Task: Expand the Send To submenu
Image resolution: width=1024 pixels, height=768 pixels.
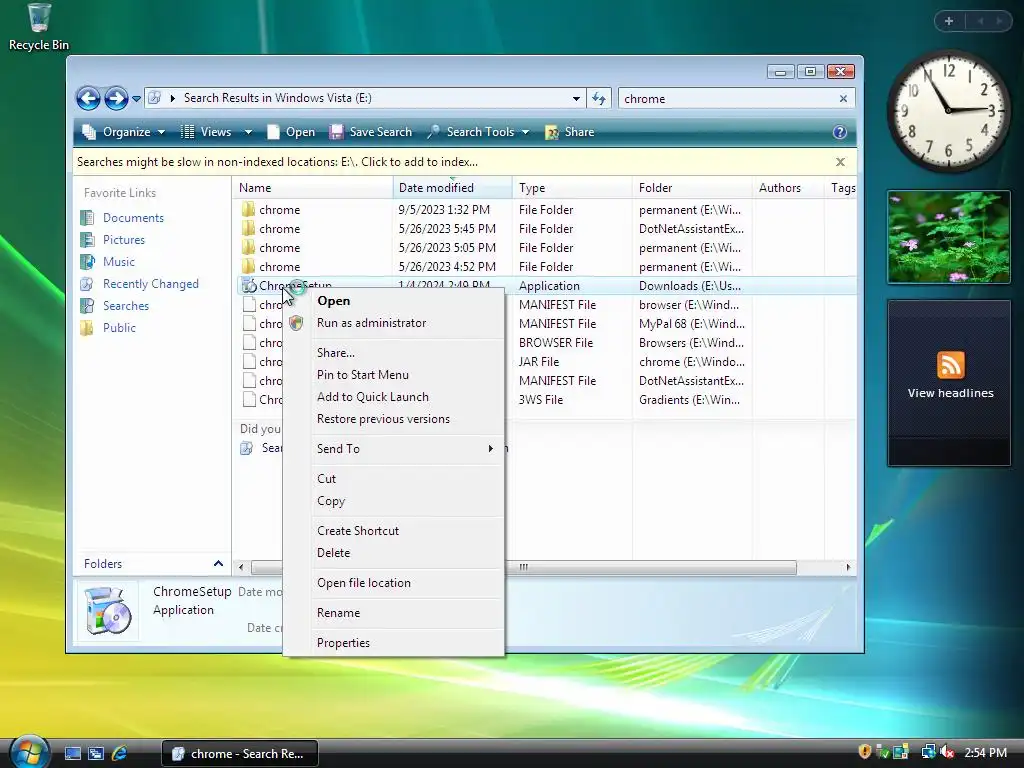Action: tap(394, 449)
